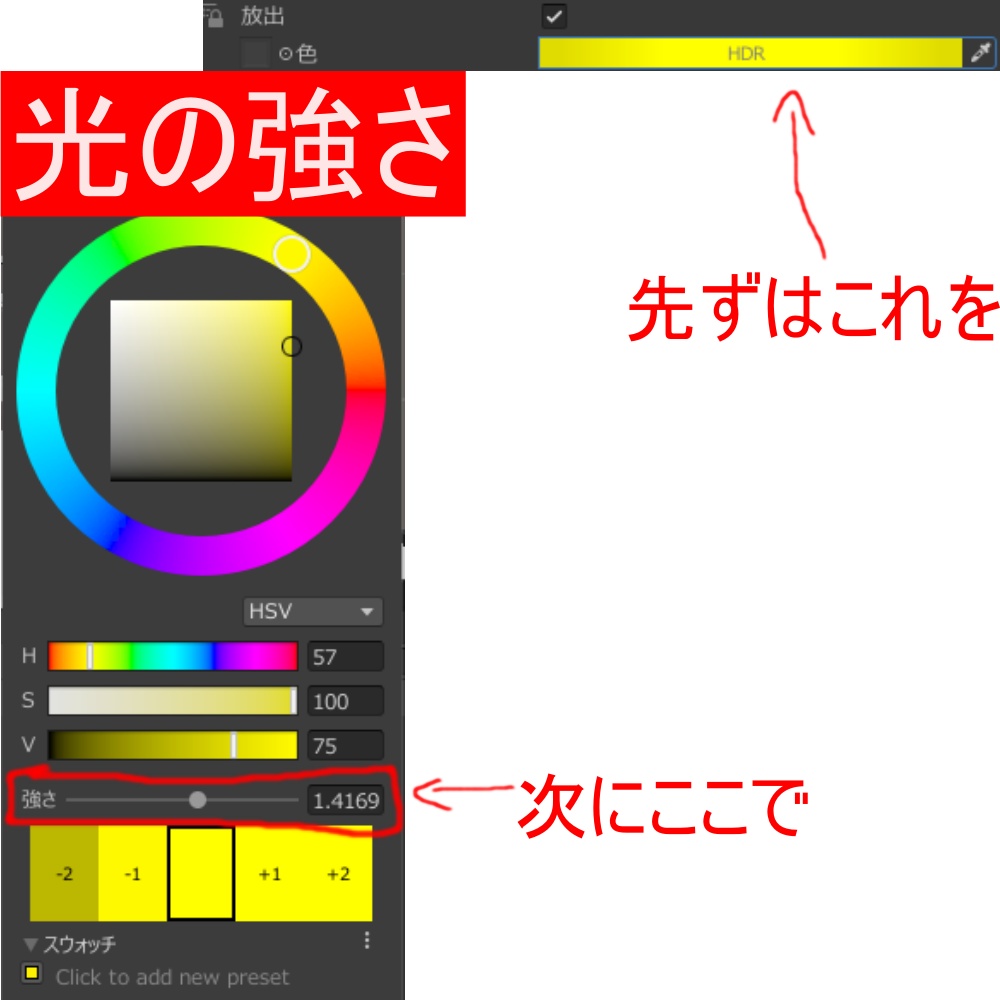1000x1000 pixels.
Task: Open the HSV mode dropdown
Action: pos(312,611)
